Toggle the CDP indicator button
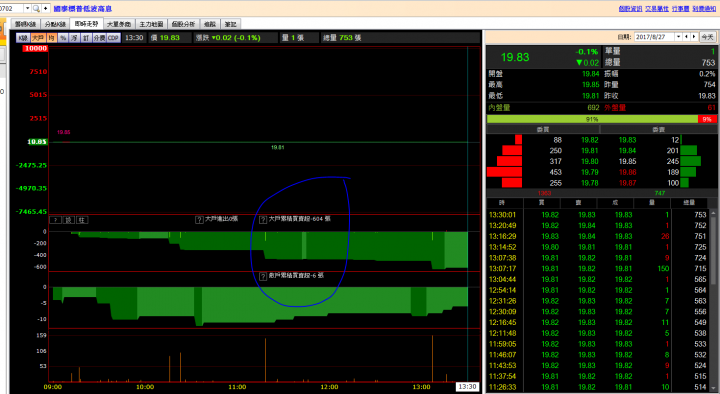Viewport: 720px width, 394px height. tap(113, 38)
